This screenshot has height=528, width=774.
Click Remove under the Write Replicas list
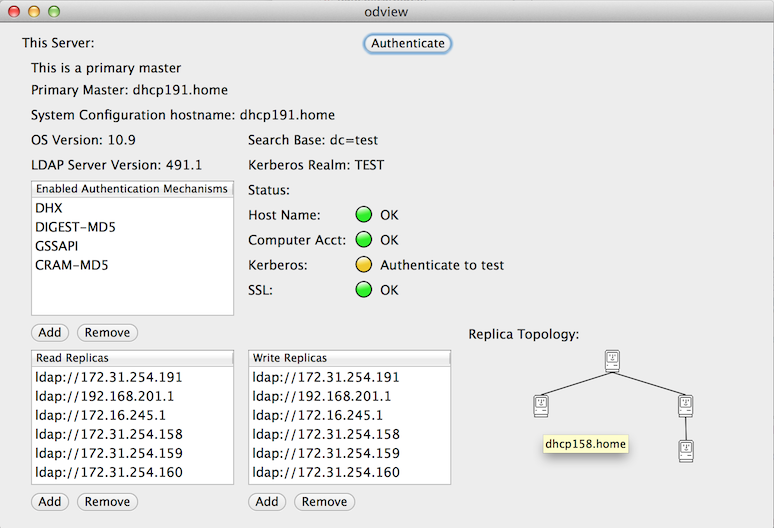click(x=324, y=502)
